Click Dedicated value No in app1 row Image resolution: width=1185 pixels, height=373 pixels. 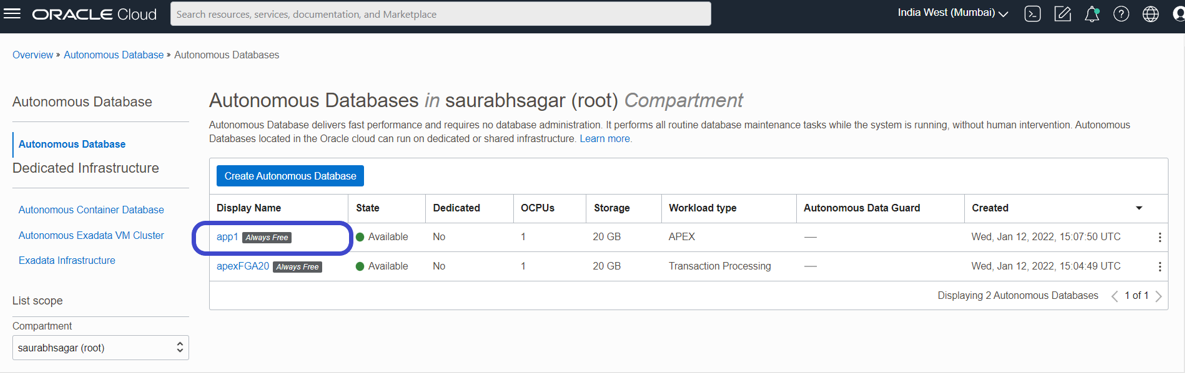(x=439, y=237)
